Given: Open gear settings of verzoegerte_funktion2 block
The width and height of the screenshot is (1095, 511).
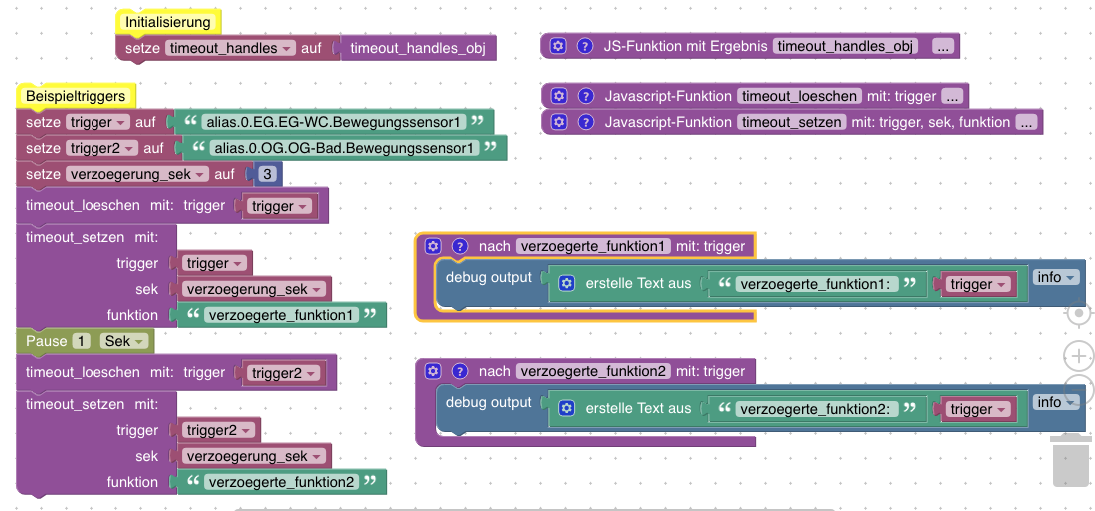Looking at the screenshot, I should (x=433, y=371).
